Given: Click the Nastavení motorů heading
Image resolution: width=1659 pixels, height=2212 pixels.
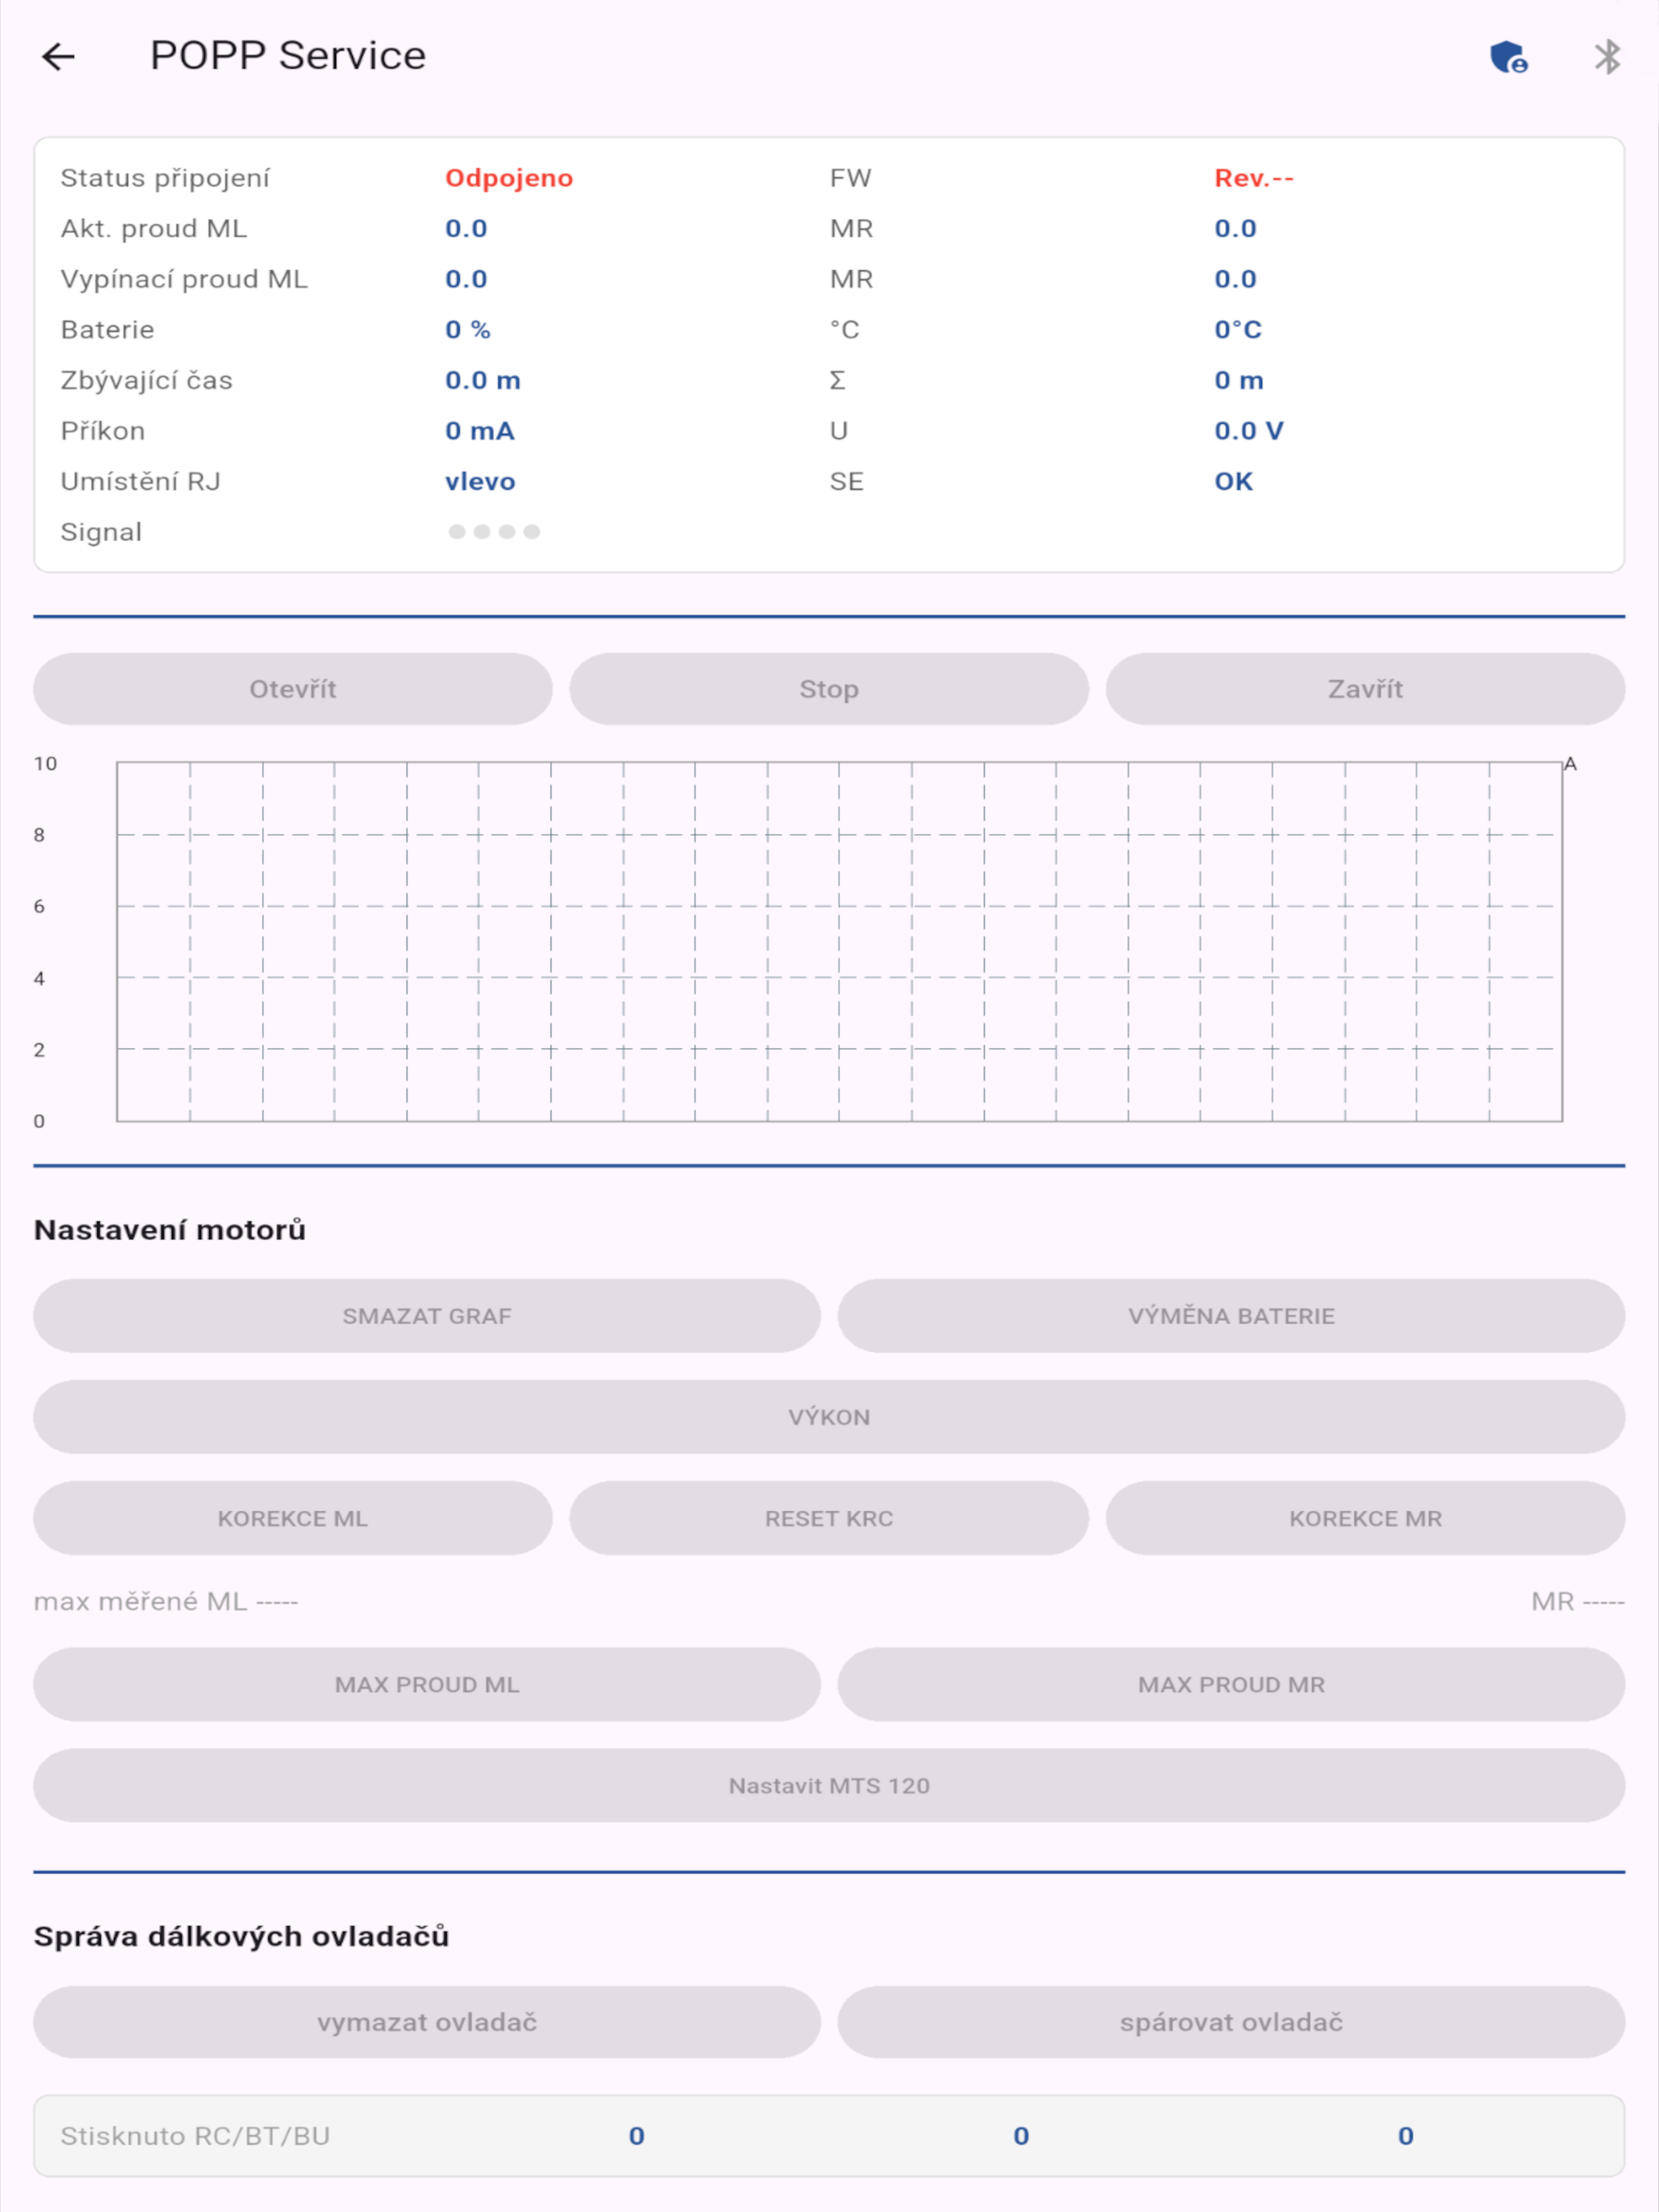Looking at the screenshot, I should pos(170,1230).
